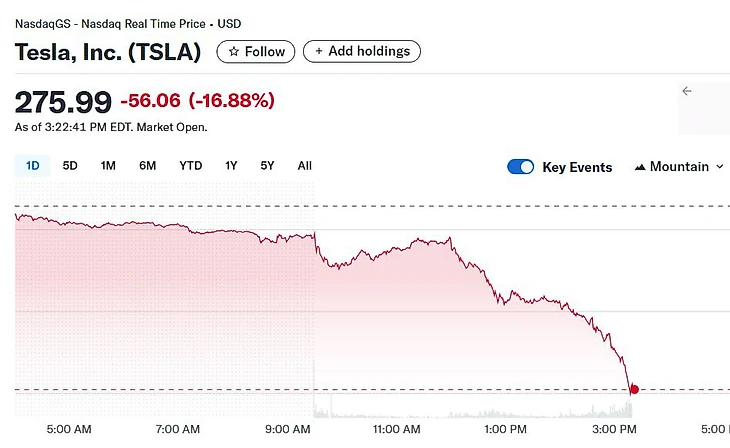Switch to the 5D range tab
Viewport: 730px width, 448px height.
[70, 166]
